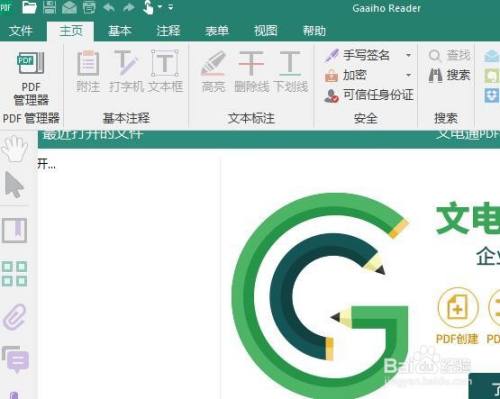Click the envelope icon at ribbon right edge
The height and width of the screenshot is (399, 500).
pos(492,56)
